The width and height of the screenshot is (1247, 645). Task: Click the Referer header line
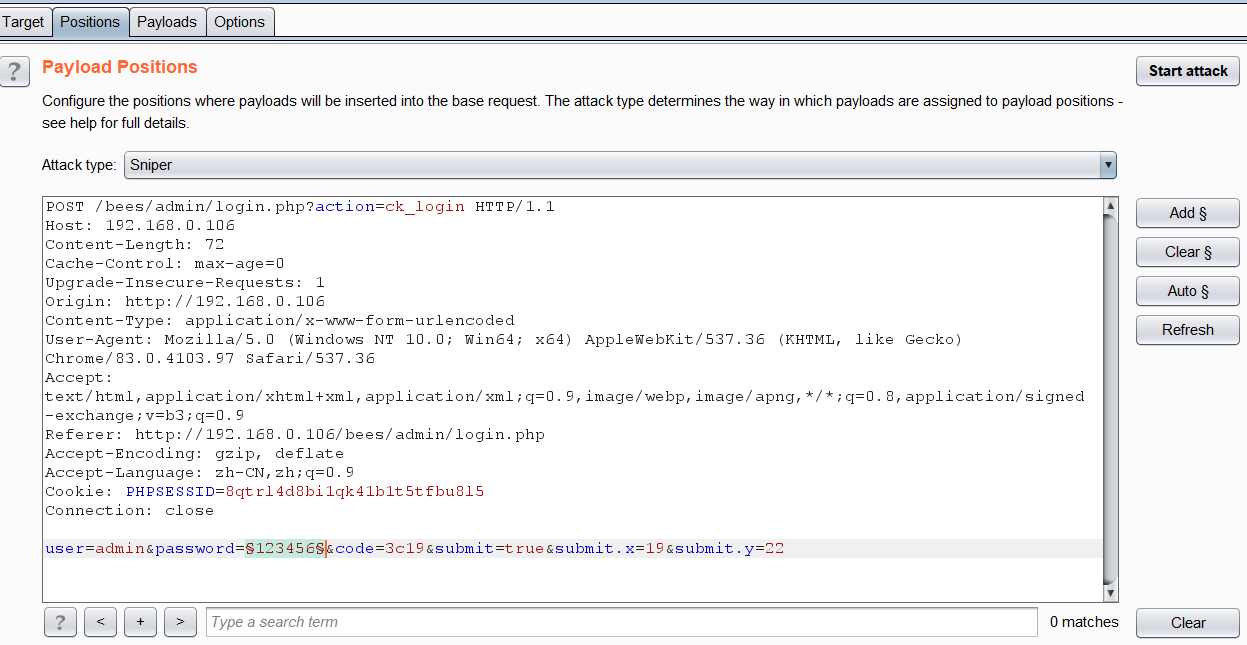pyautogui.click(x=295, y=435)
